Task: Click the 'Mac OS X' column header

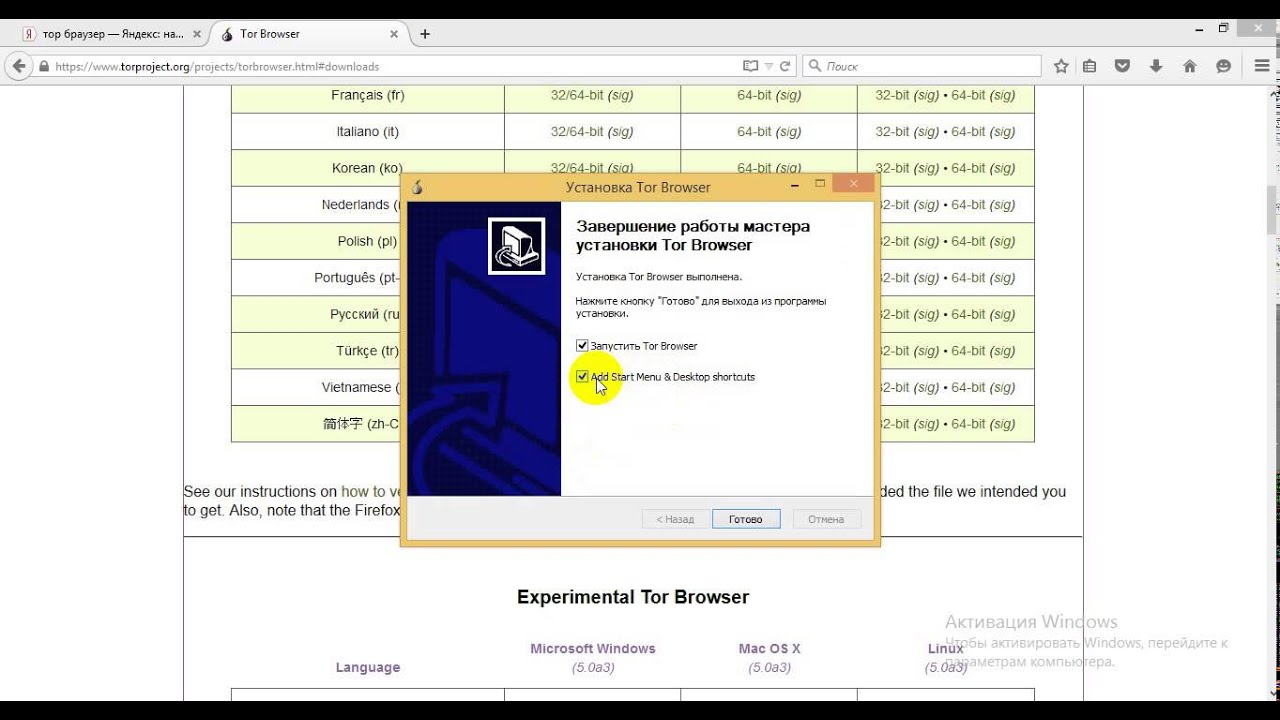Action: [x=770, y=649]
